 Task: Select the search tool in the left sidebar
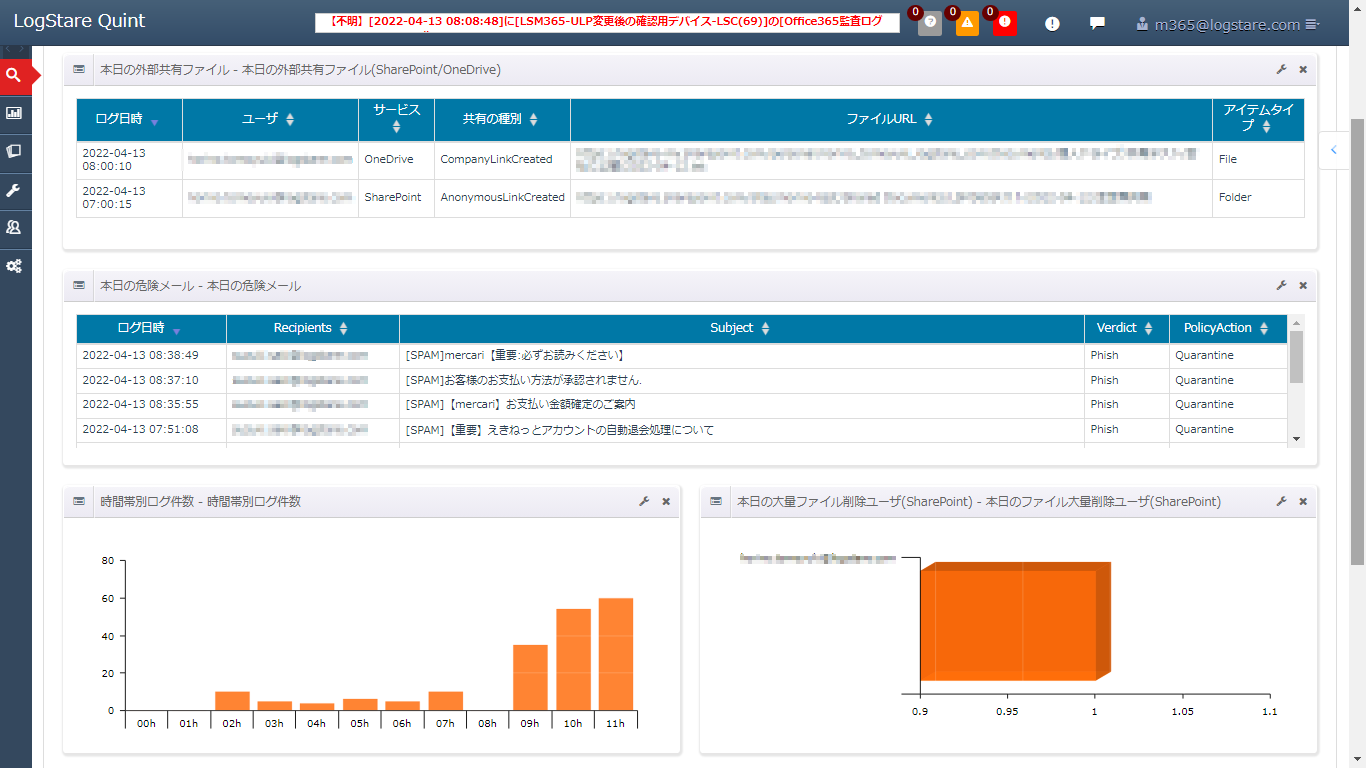pyautogui.click(x=14, y=75)
